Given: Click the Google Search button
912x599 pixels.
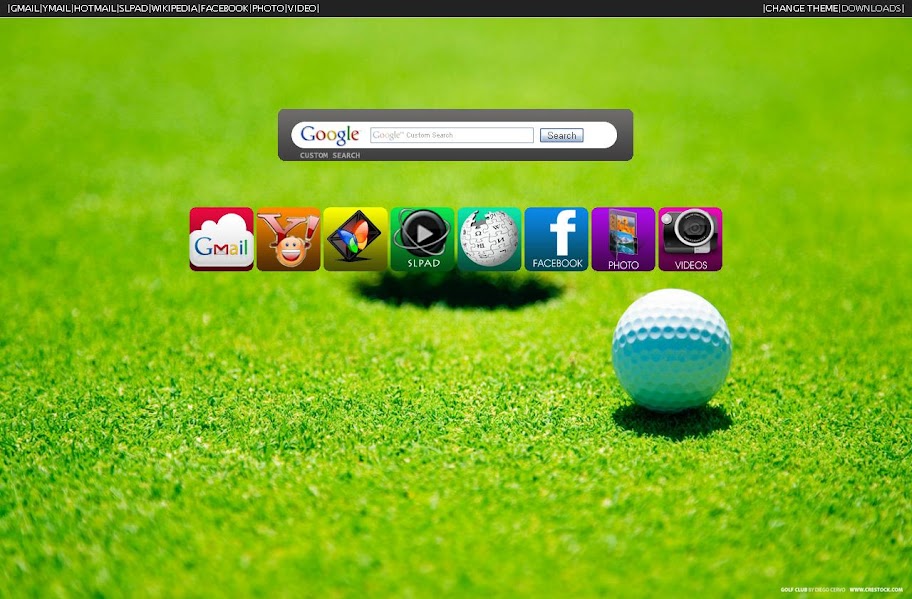Looking at the screenshot, I should [x=561, y=136].
